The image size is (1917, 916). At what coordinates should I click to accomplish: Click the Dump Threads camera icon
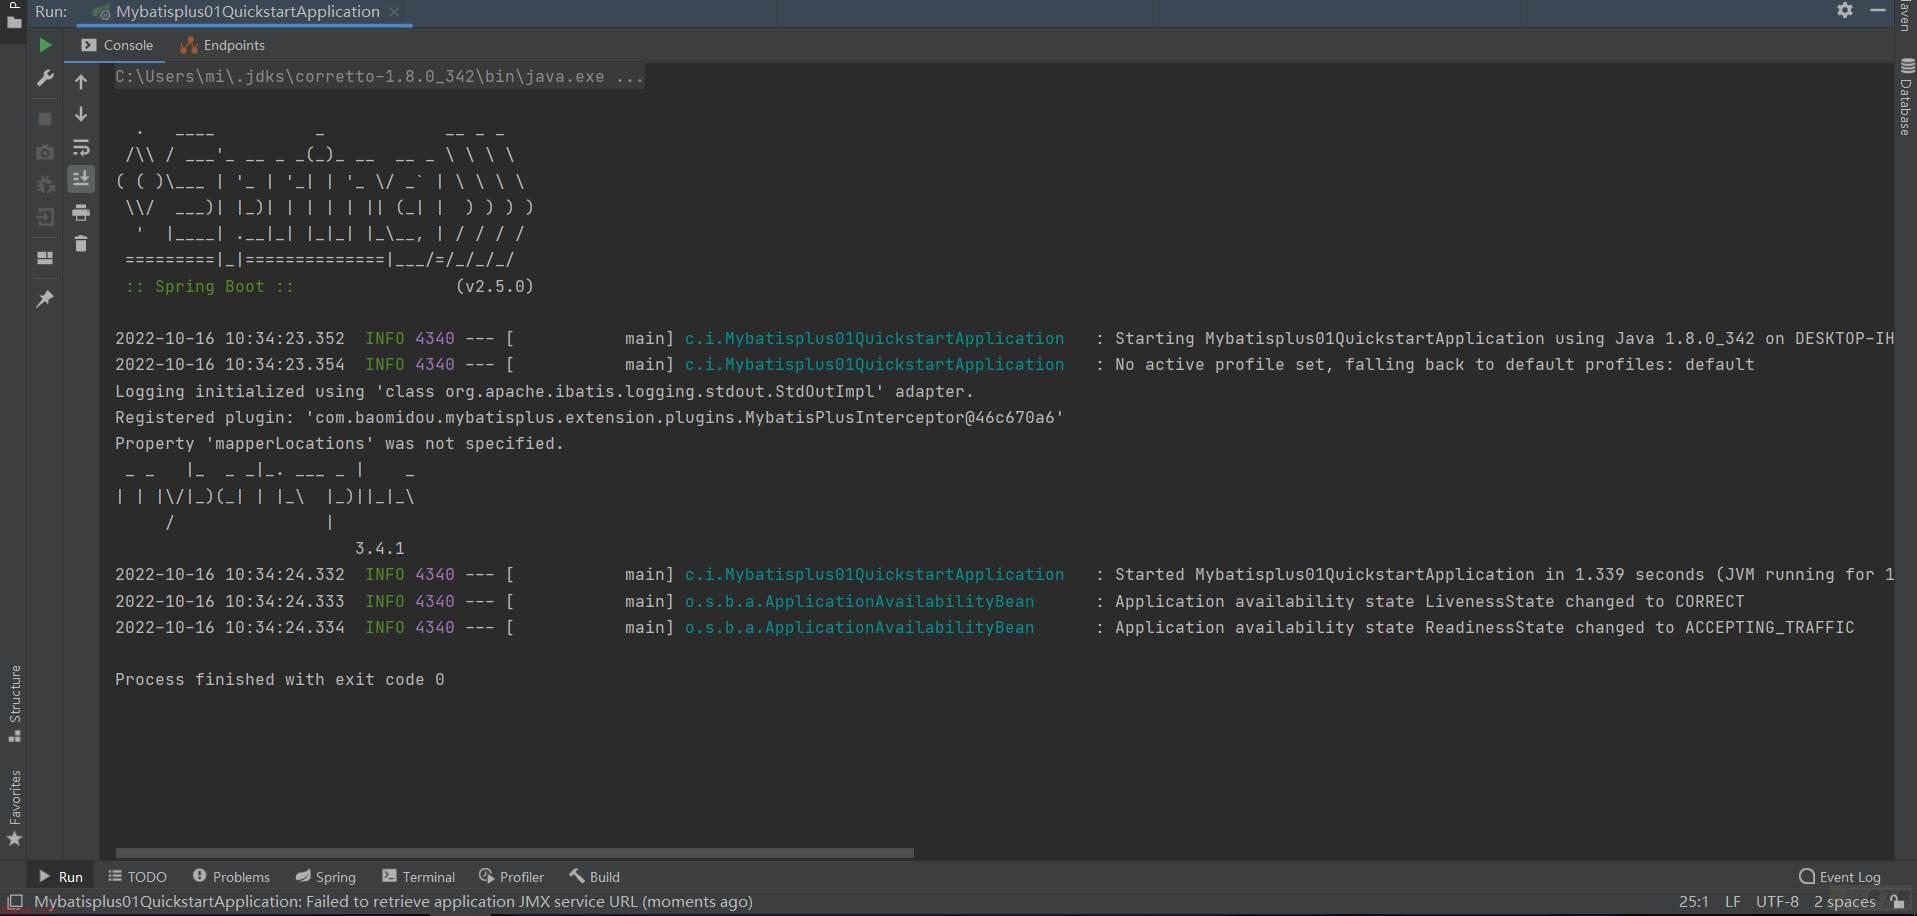tap(45, 152)
